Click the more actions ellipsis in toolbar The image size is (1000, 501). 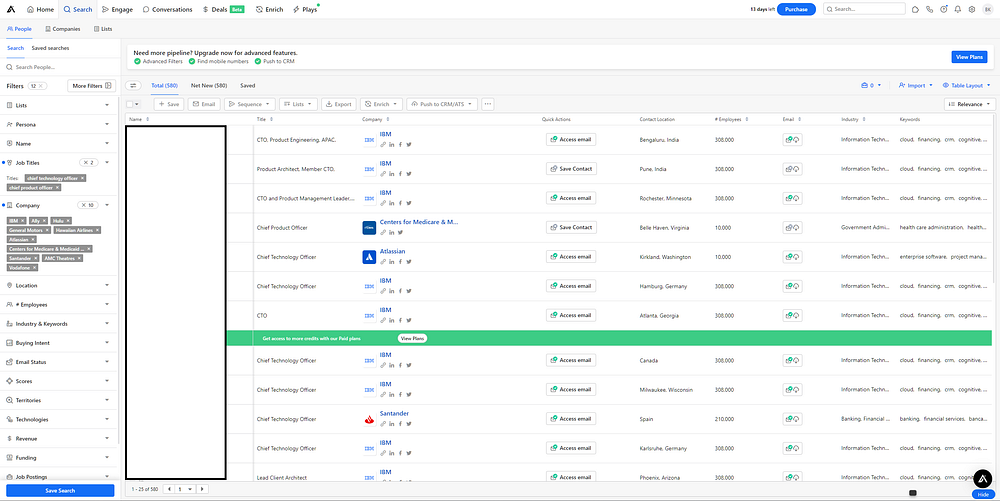488,104
